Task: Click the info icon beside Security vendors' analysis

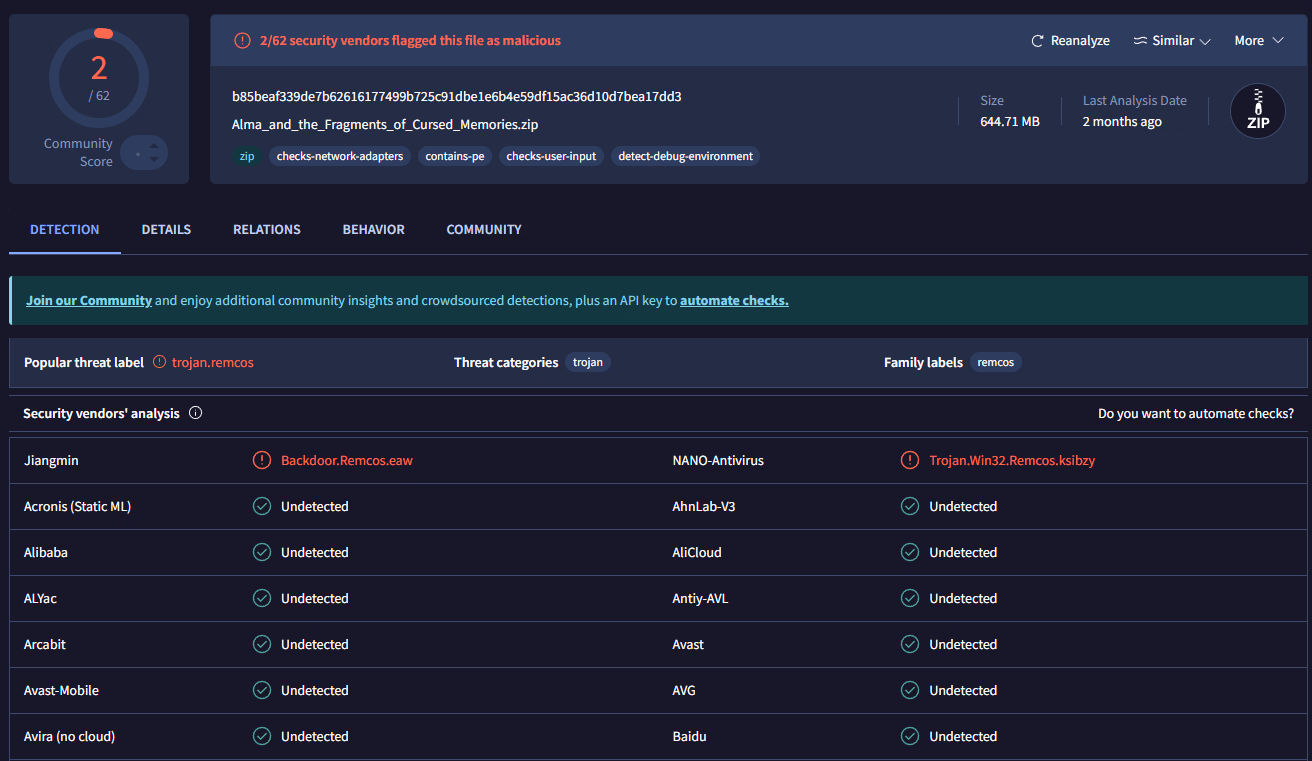Action: point(196,413)
